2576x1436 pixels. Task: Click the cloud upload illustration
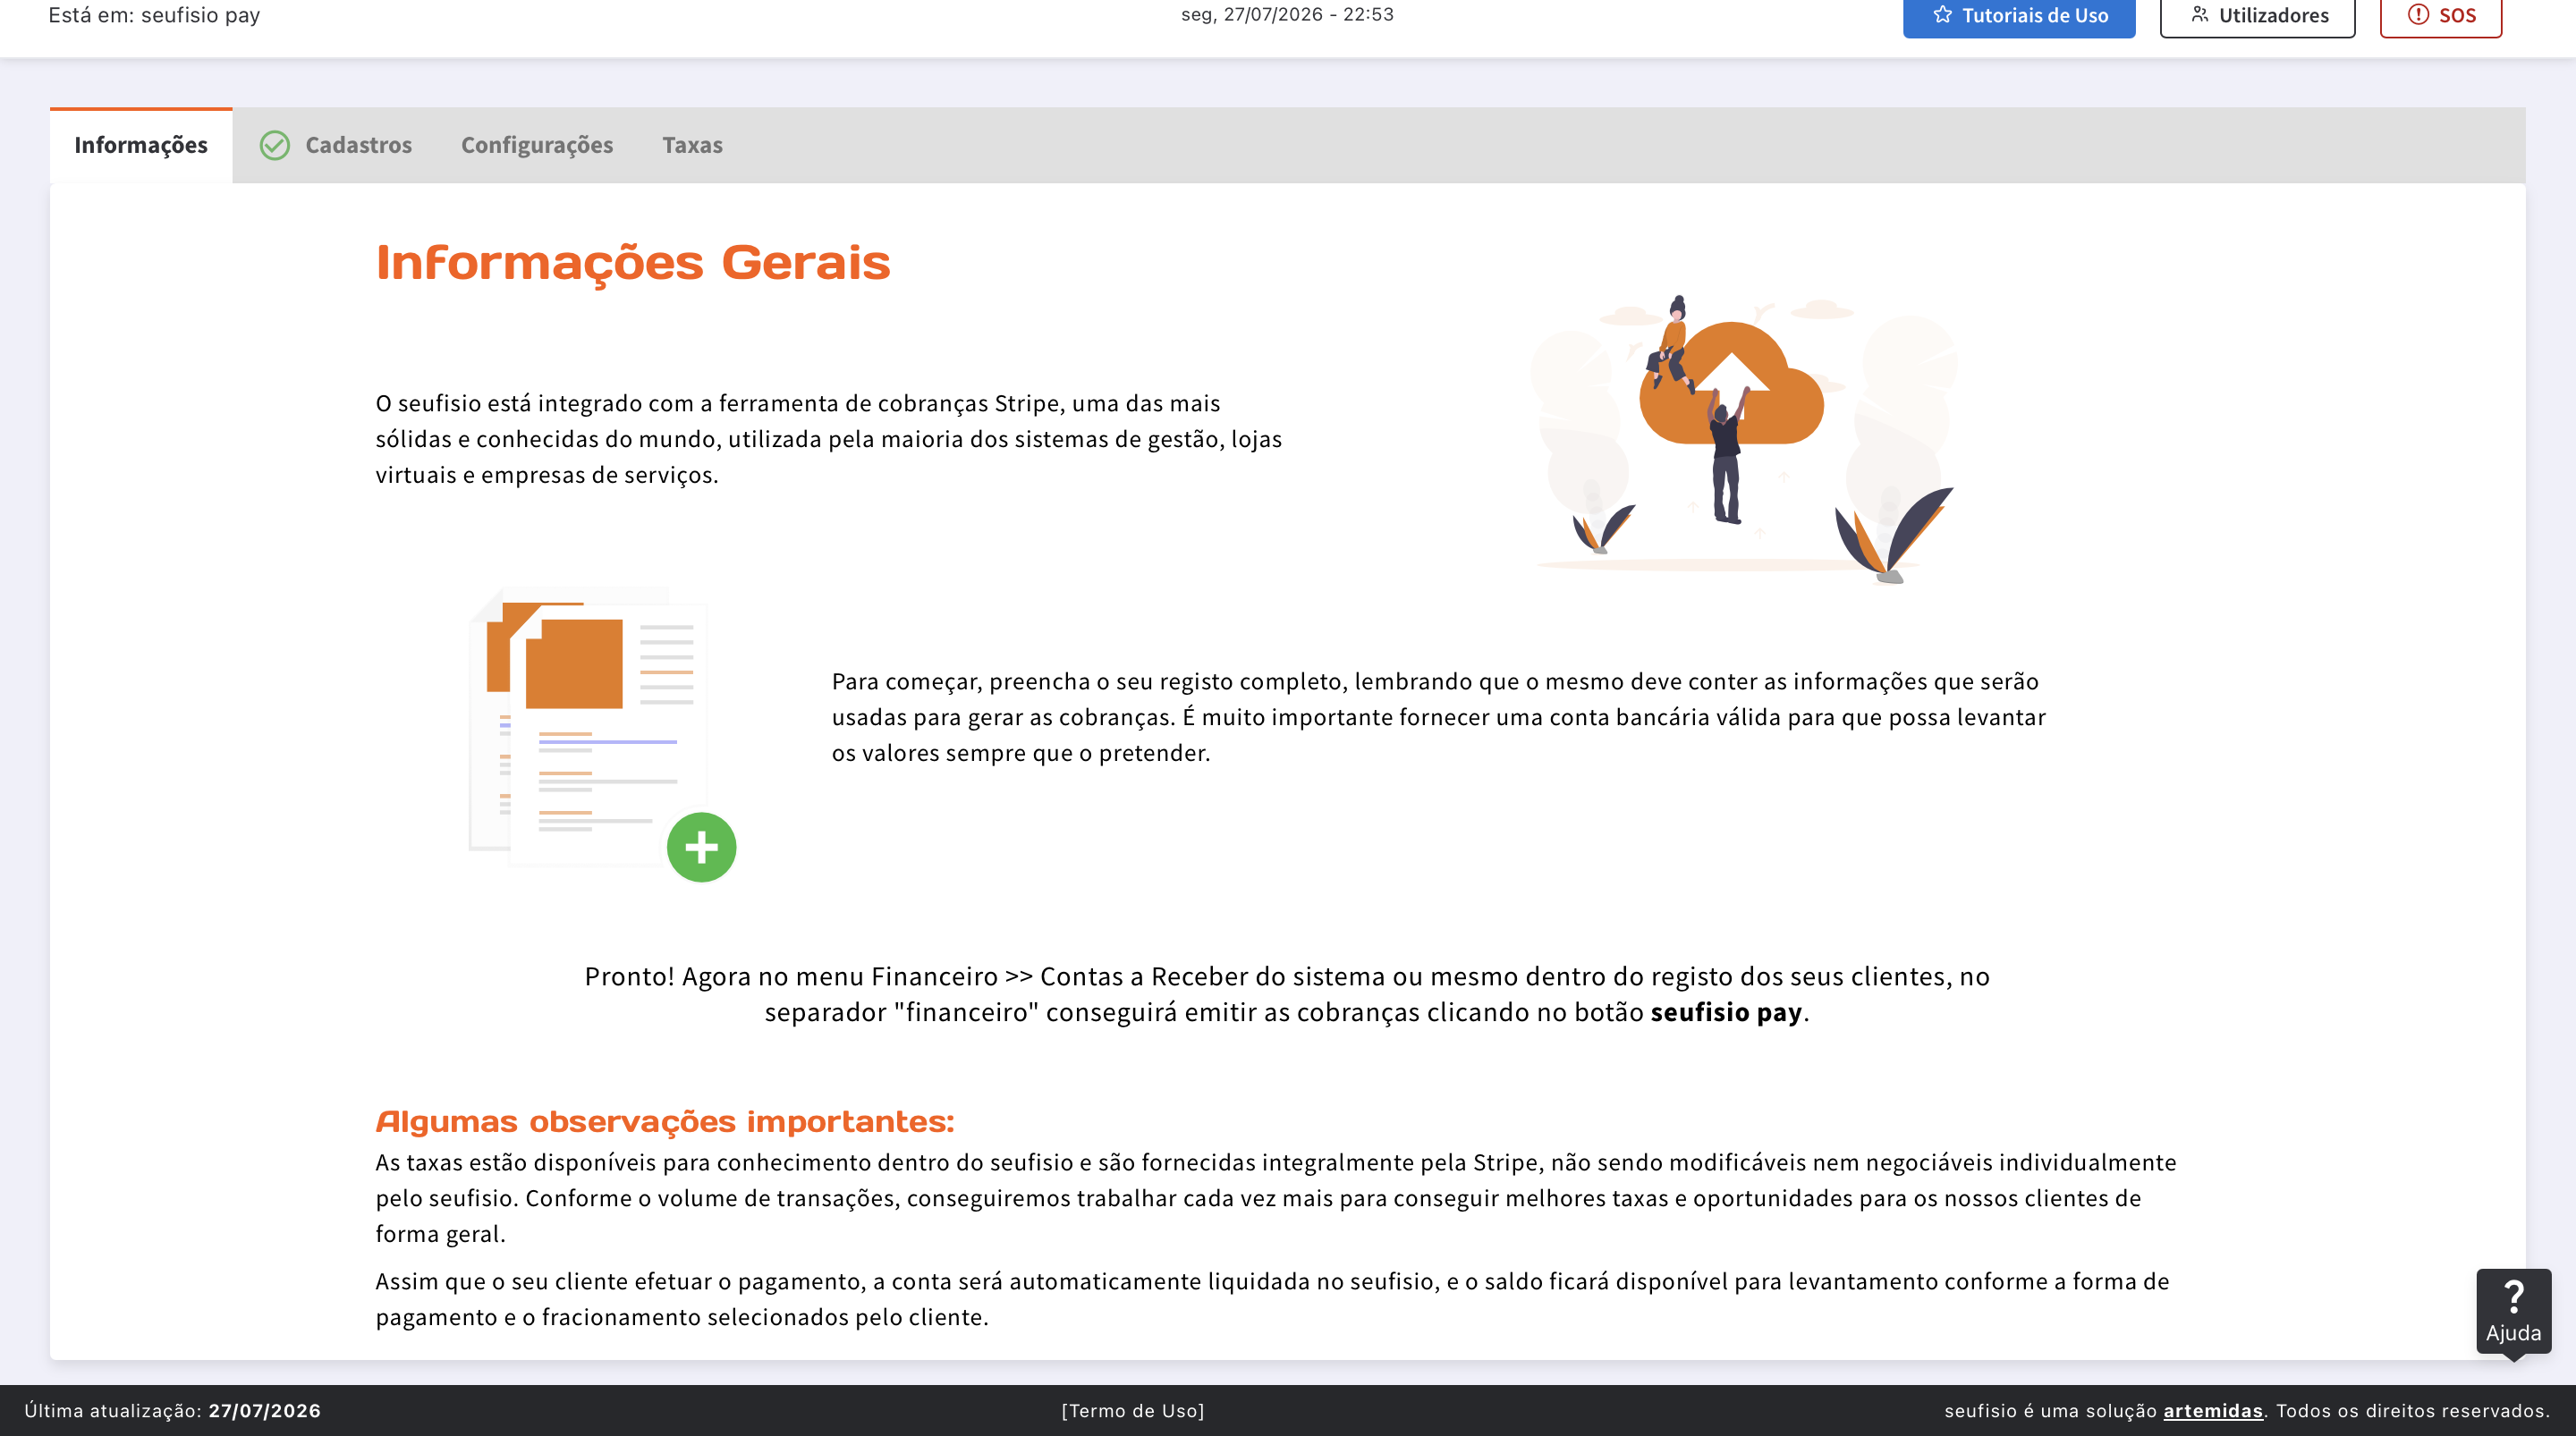point(1743,438)
